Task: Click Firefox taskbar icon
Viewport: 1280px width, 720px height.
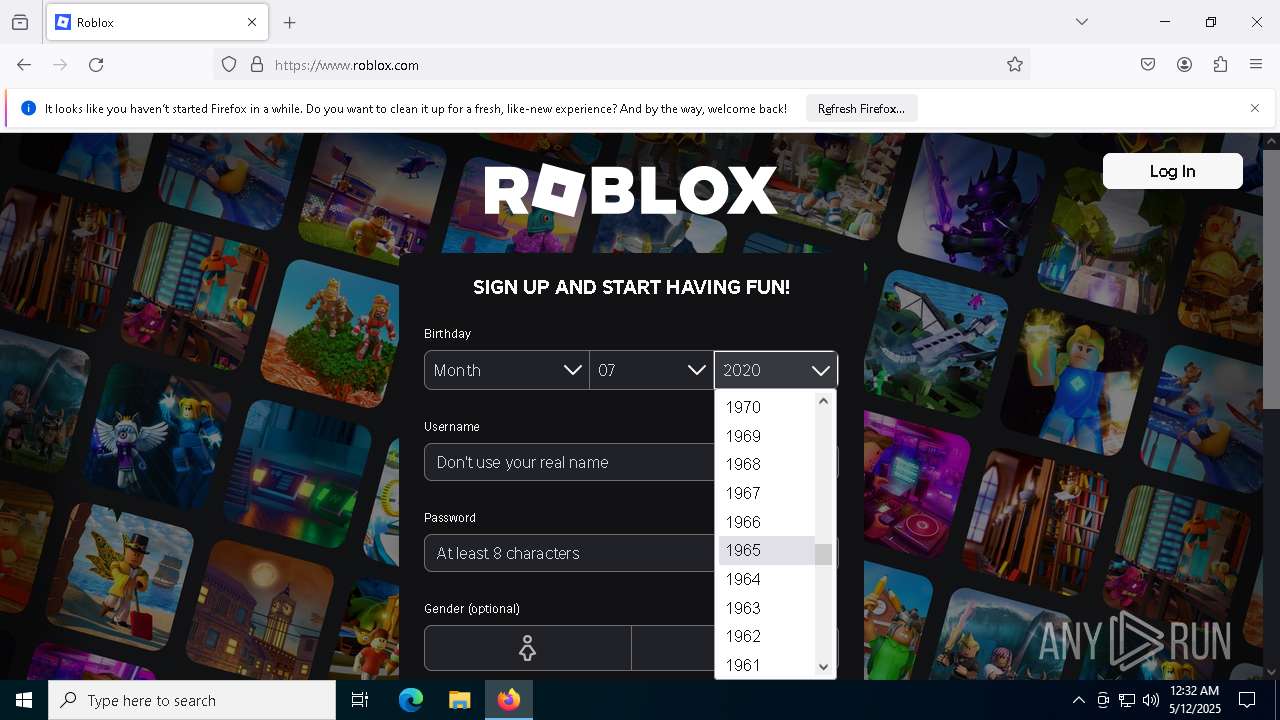Action: click(x=509, y=700)
